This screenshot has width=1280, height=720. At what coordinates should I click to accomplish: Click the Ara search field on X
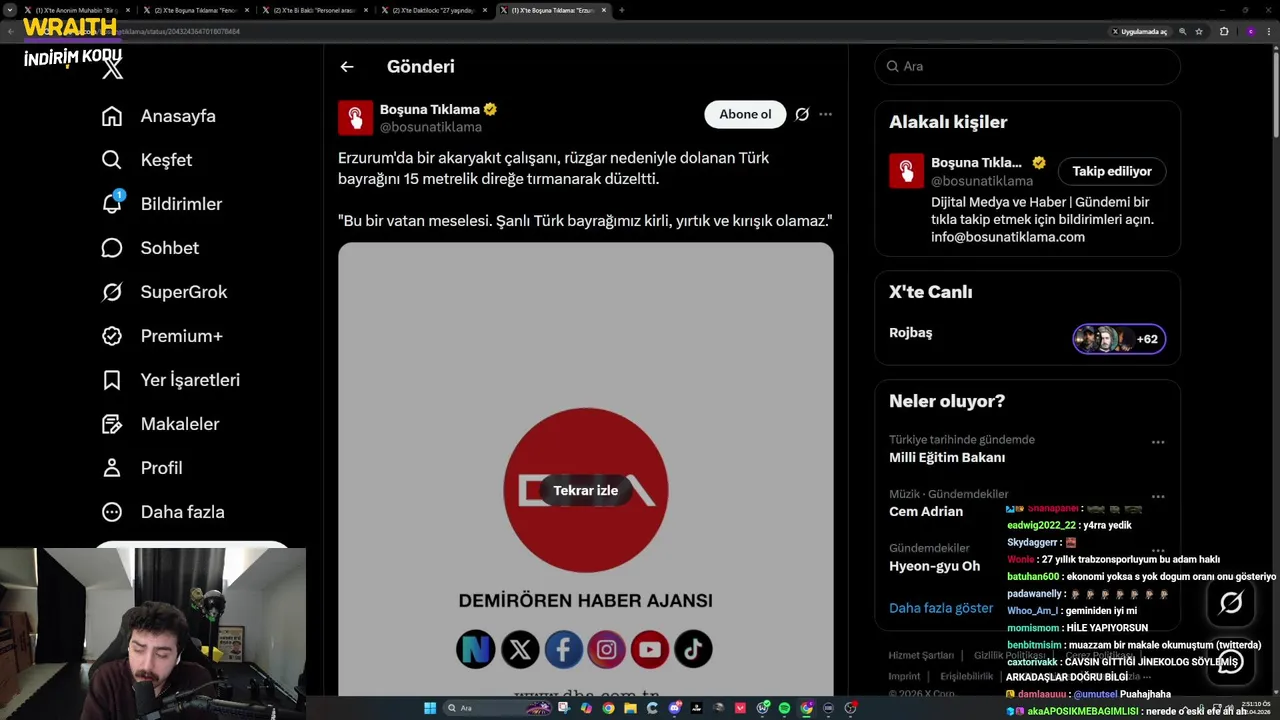(1028, 66)
